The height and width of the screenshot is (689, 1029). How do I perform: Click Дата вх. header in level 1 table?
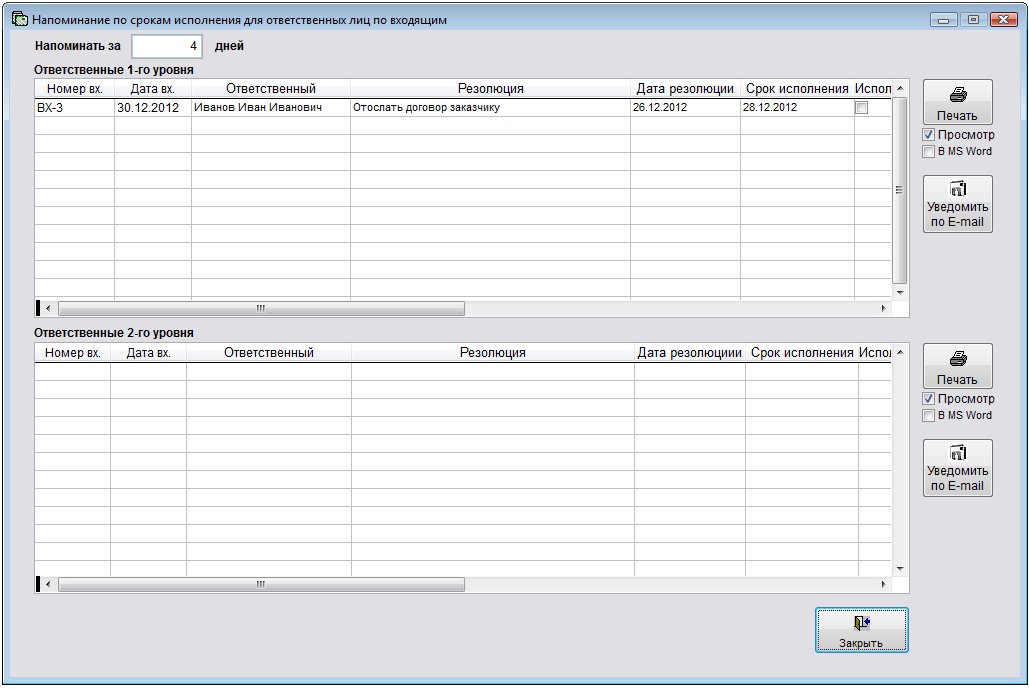[153, 89]
